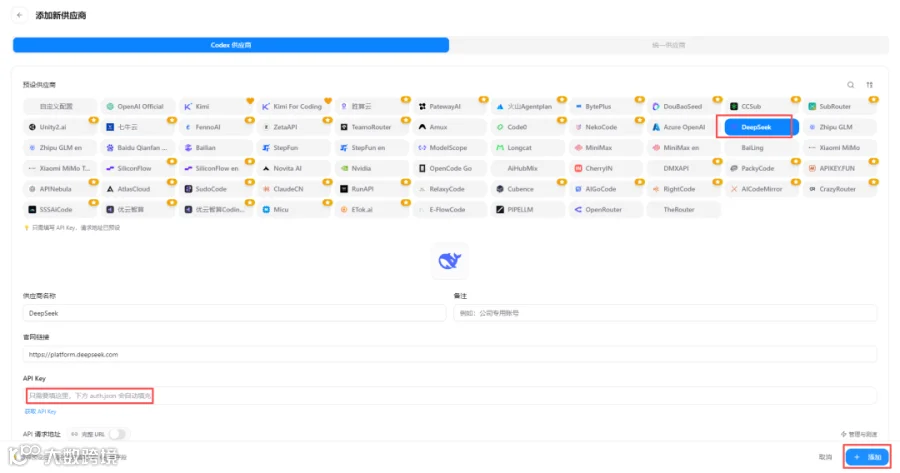Pick the Nvidia preset
The height and width of the screenshot is (473, 900).
point(373,169)
